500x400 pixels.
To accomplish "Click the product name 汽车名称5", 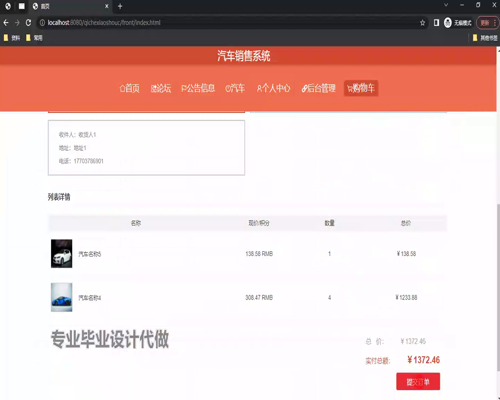I will click(90, 254).
